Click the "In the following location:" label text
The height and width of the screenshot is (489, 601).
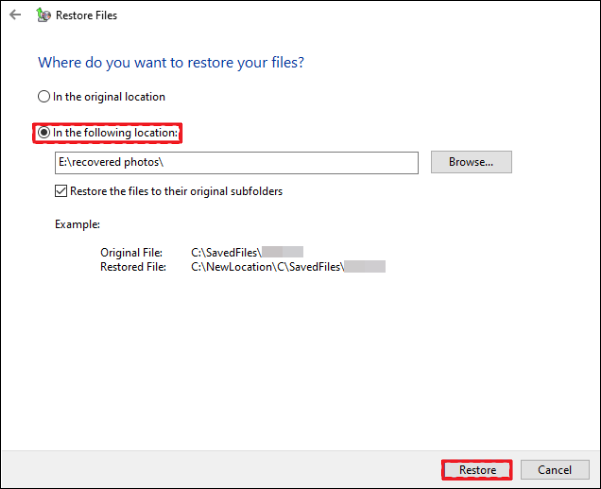116,133
